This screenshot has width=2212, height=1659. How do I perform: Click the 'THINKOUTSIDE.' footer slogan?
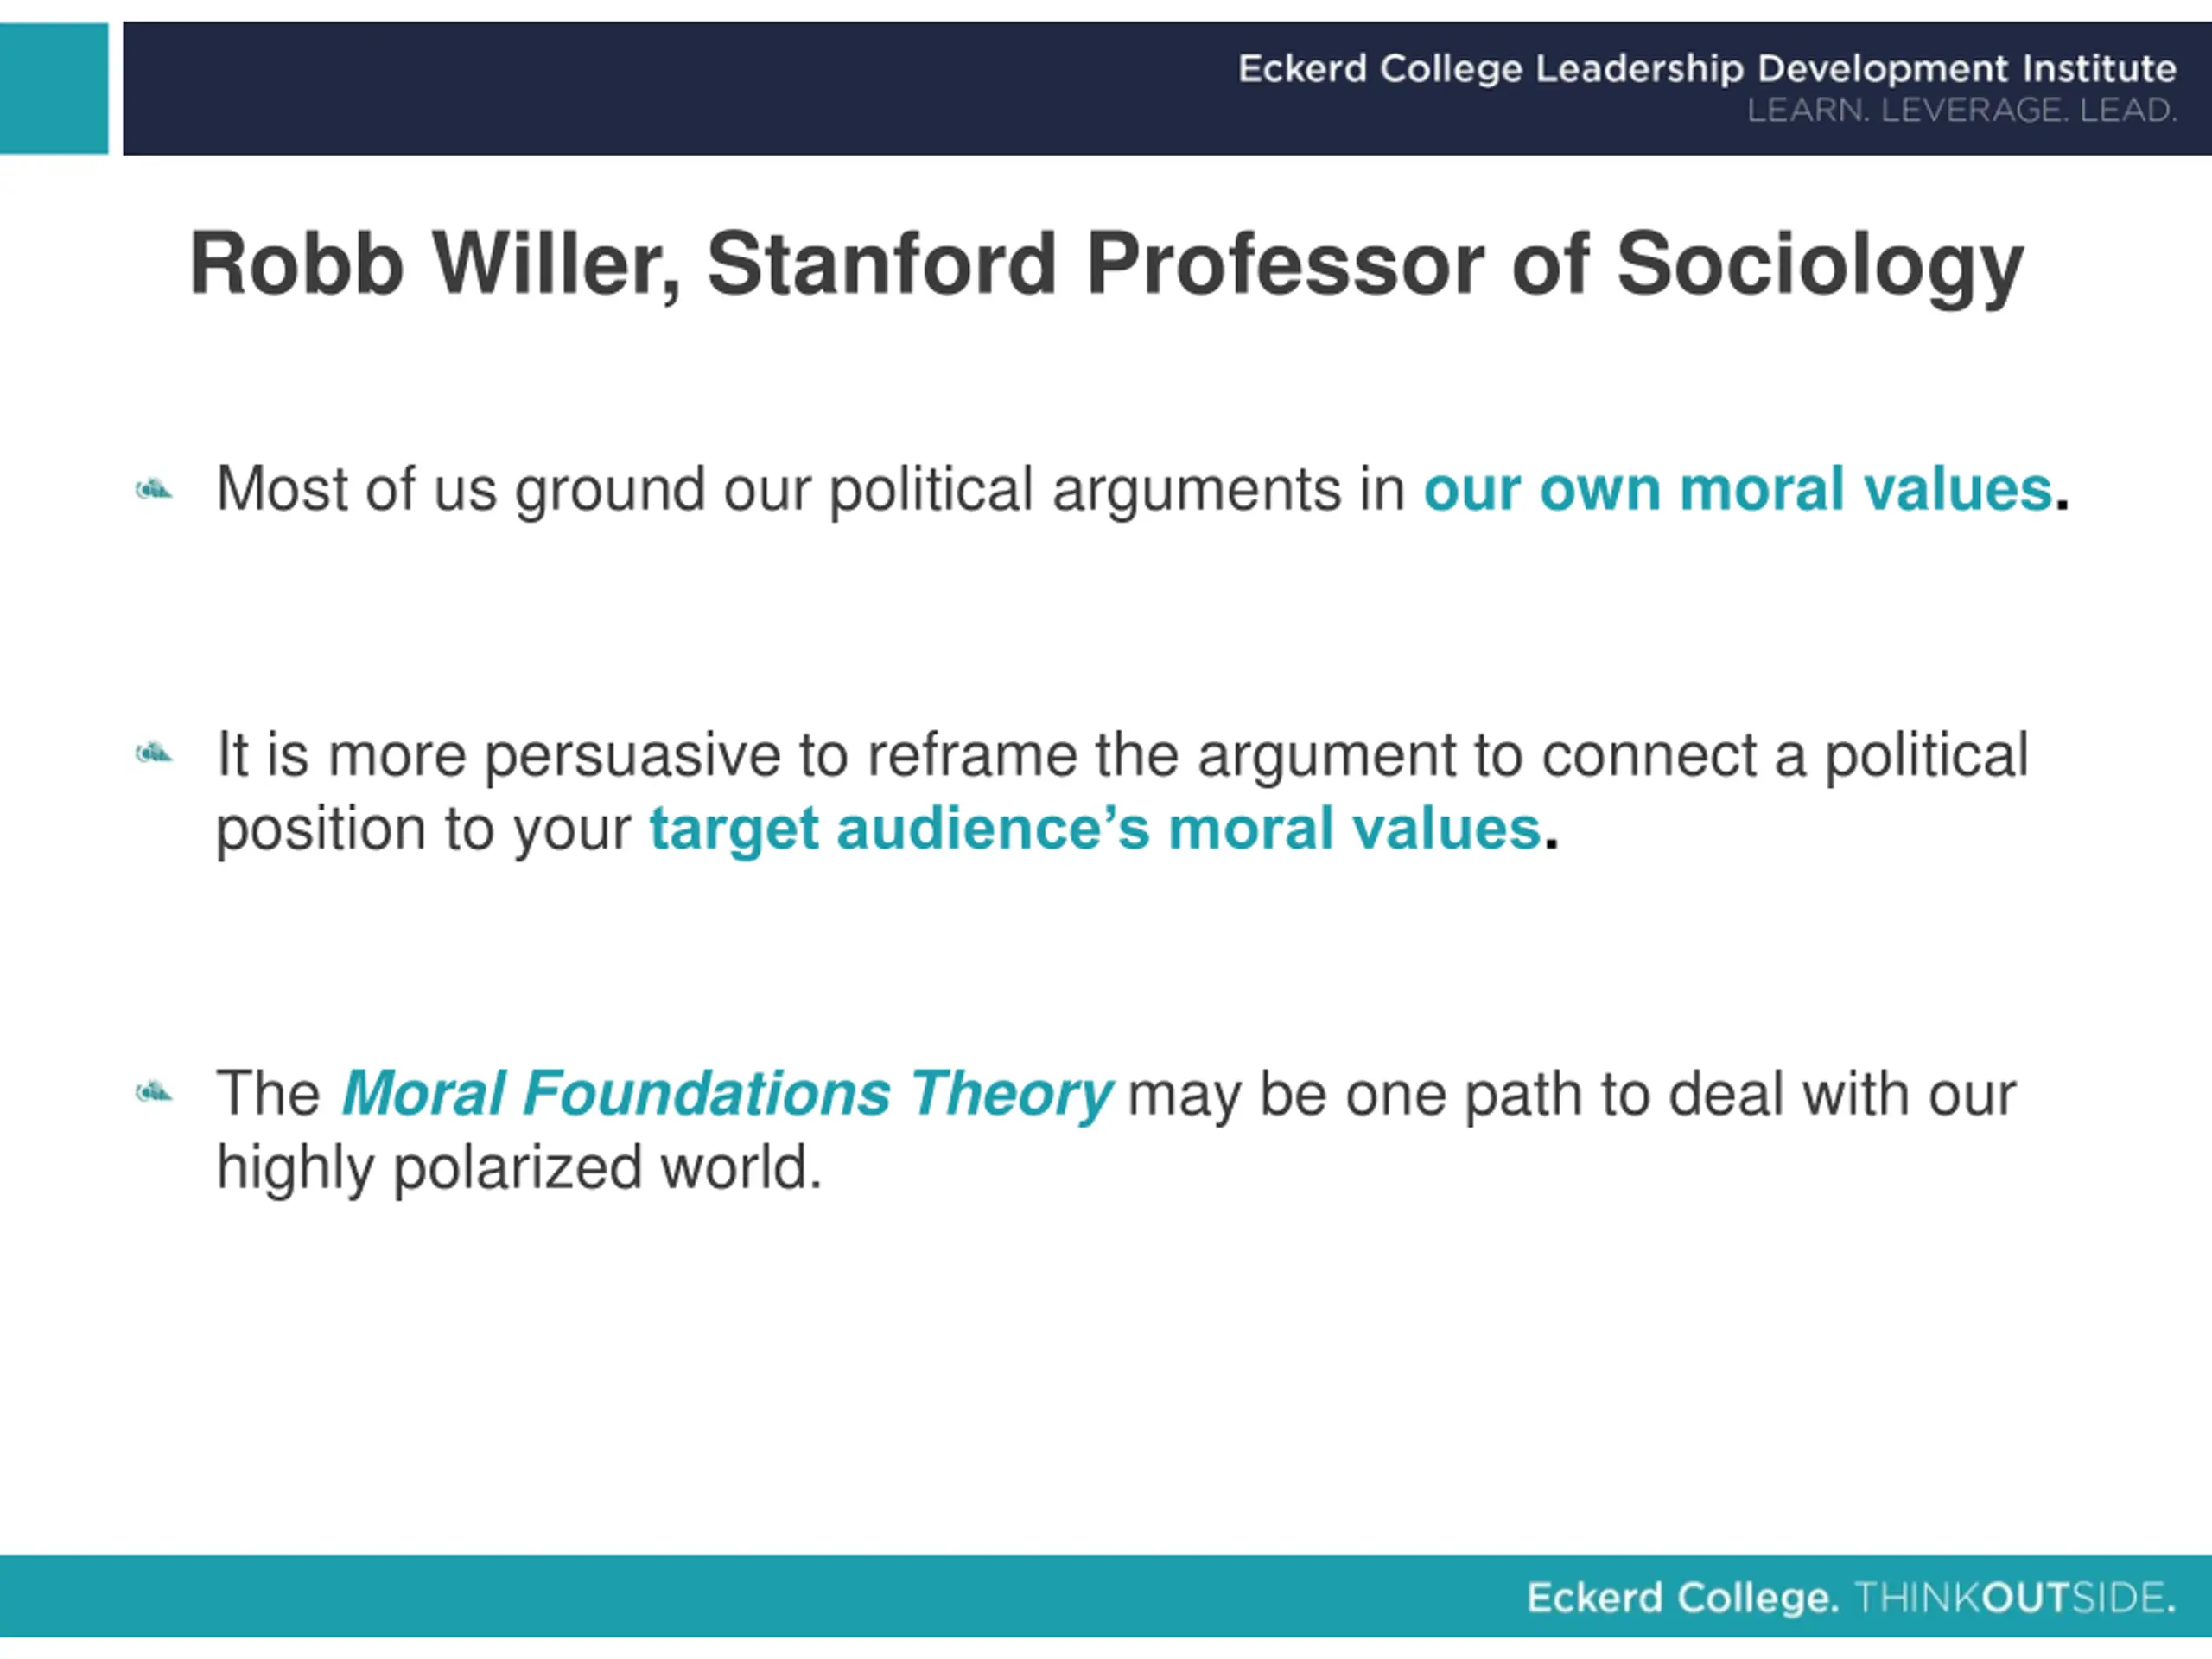tap(2015, 1597)
